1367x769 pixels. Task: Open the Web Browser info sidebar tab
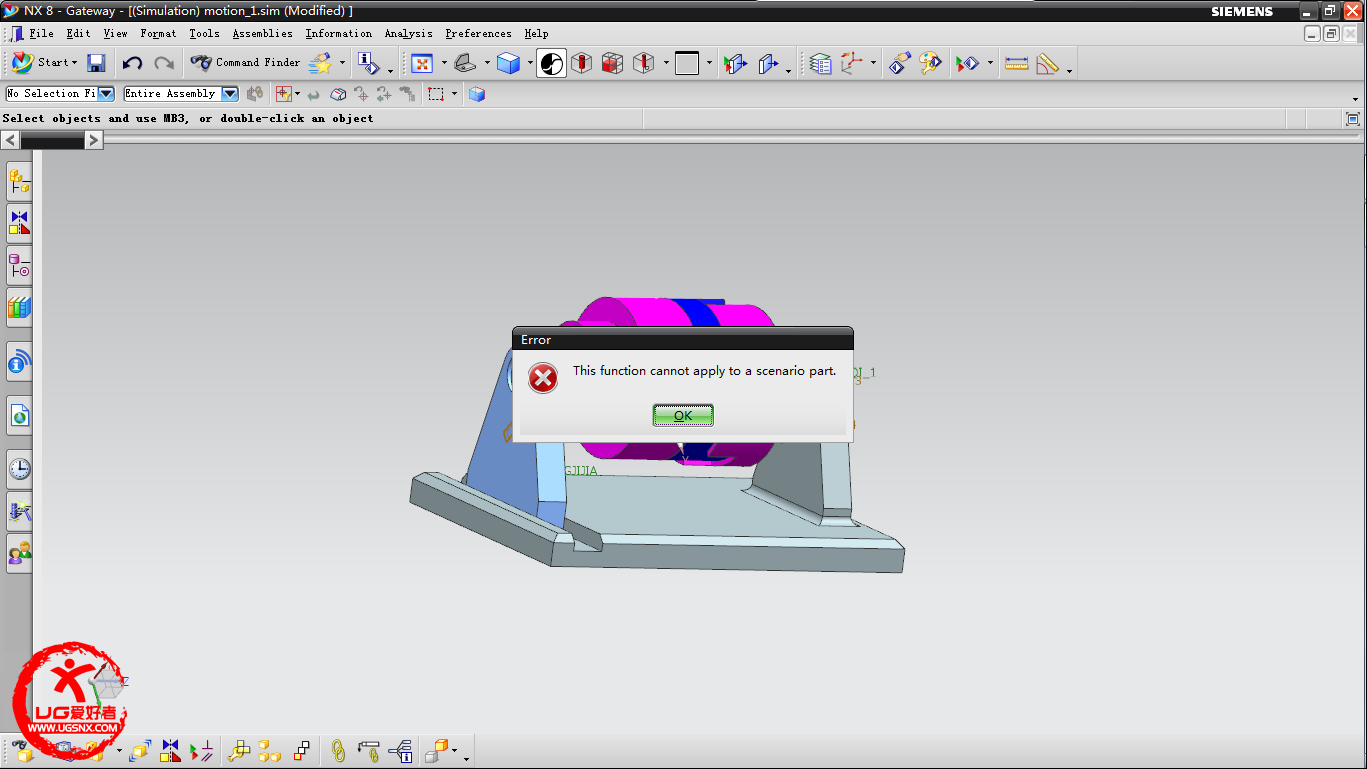19,361
